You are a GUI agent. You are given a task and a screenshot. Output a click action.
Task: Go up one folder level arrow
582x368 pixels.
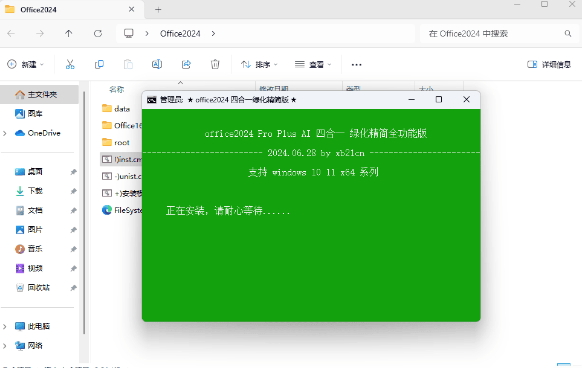click(69, 33)
